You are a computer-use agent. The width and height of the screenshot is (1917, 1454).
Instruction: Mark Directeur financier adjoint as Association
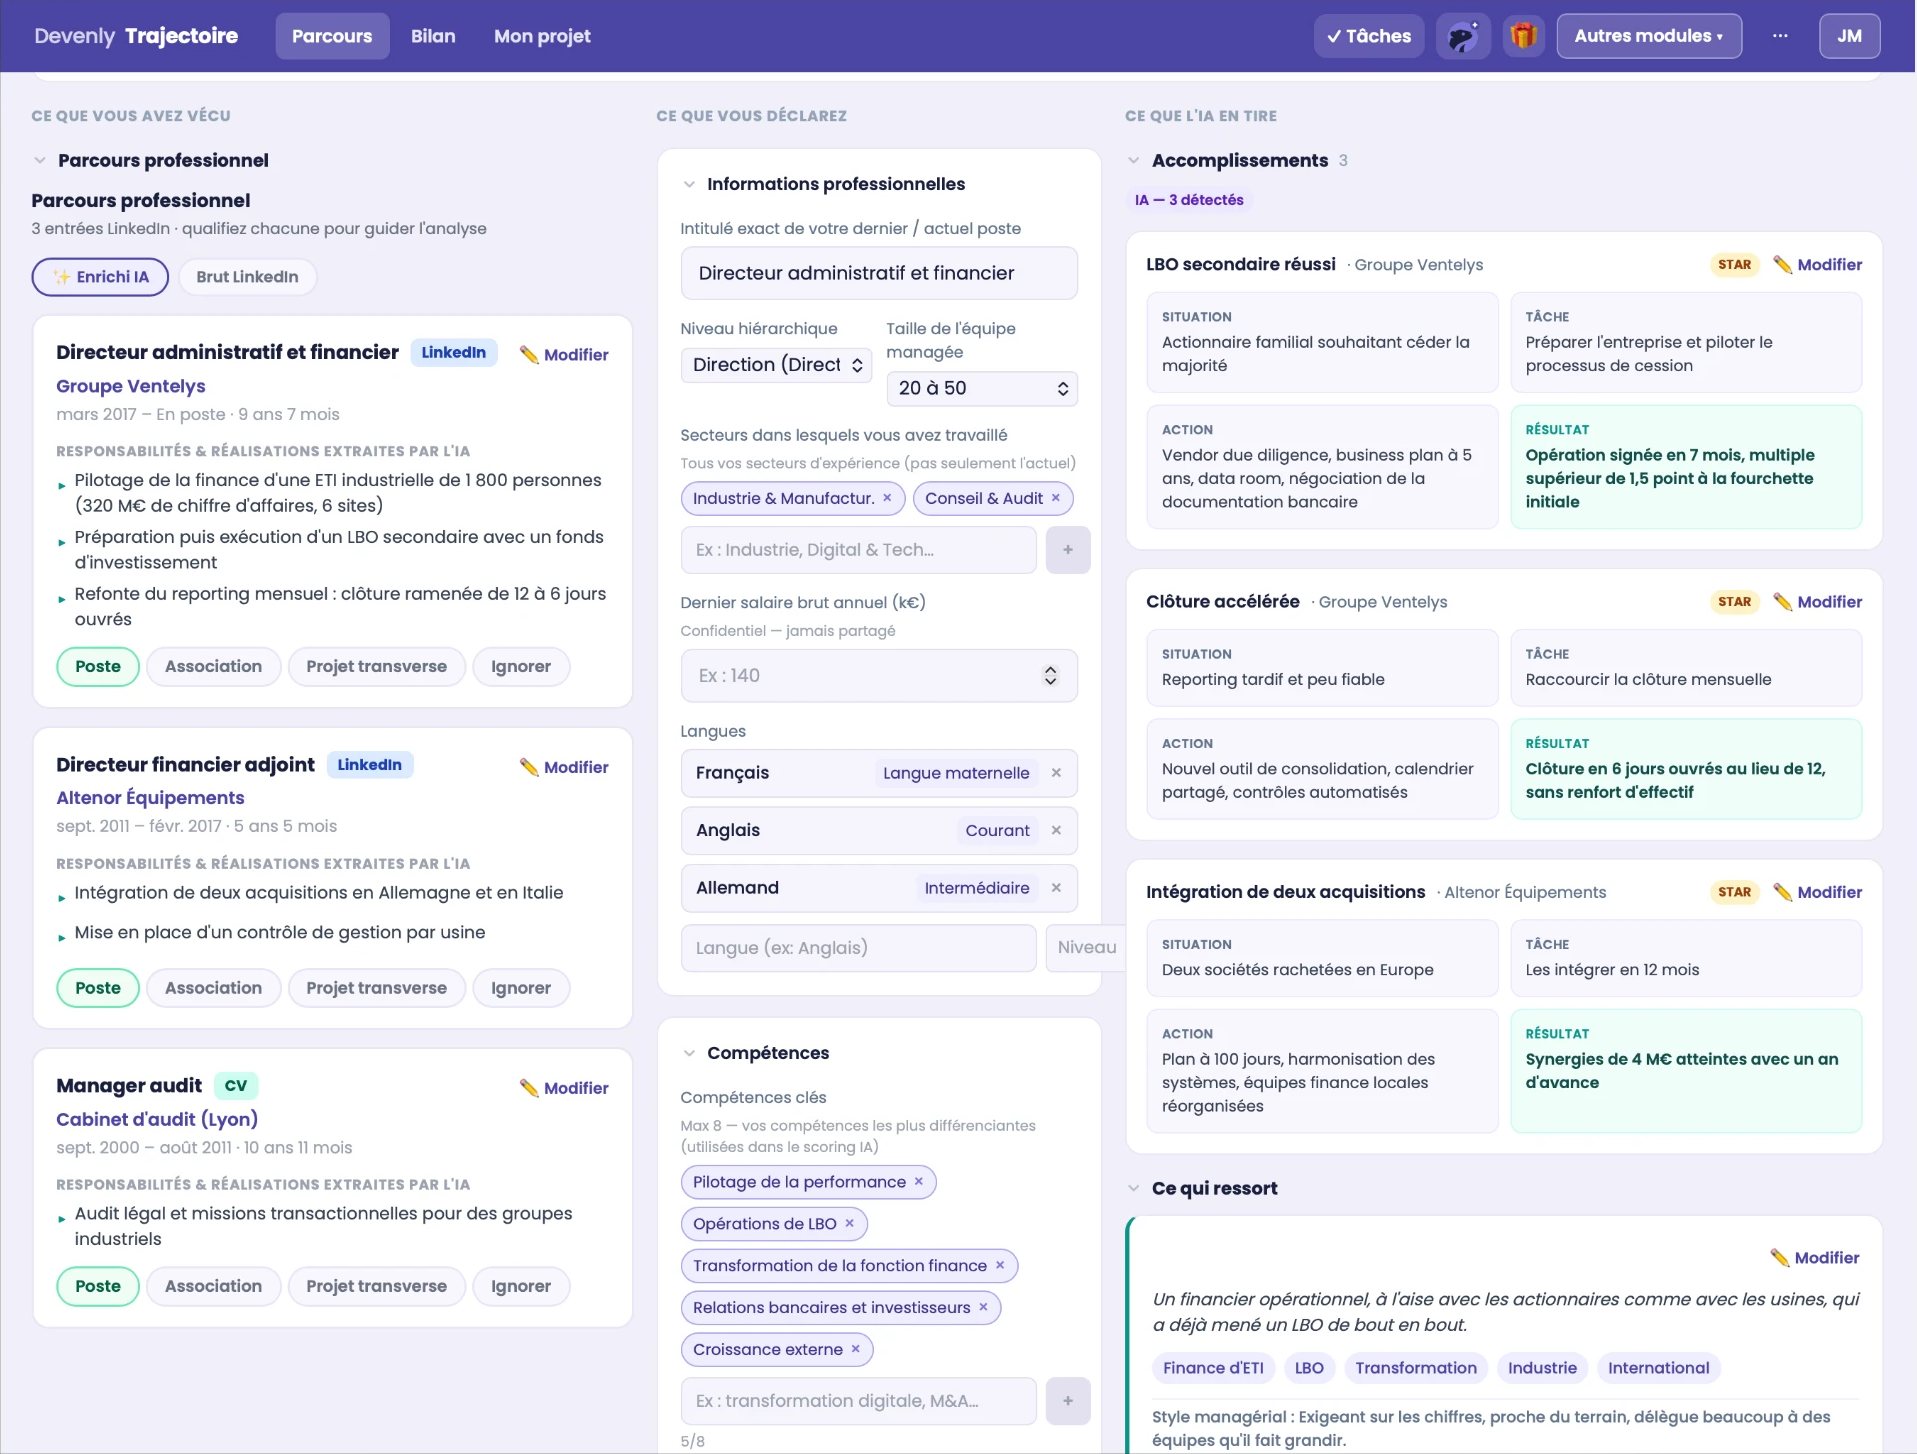point(213,988)
